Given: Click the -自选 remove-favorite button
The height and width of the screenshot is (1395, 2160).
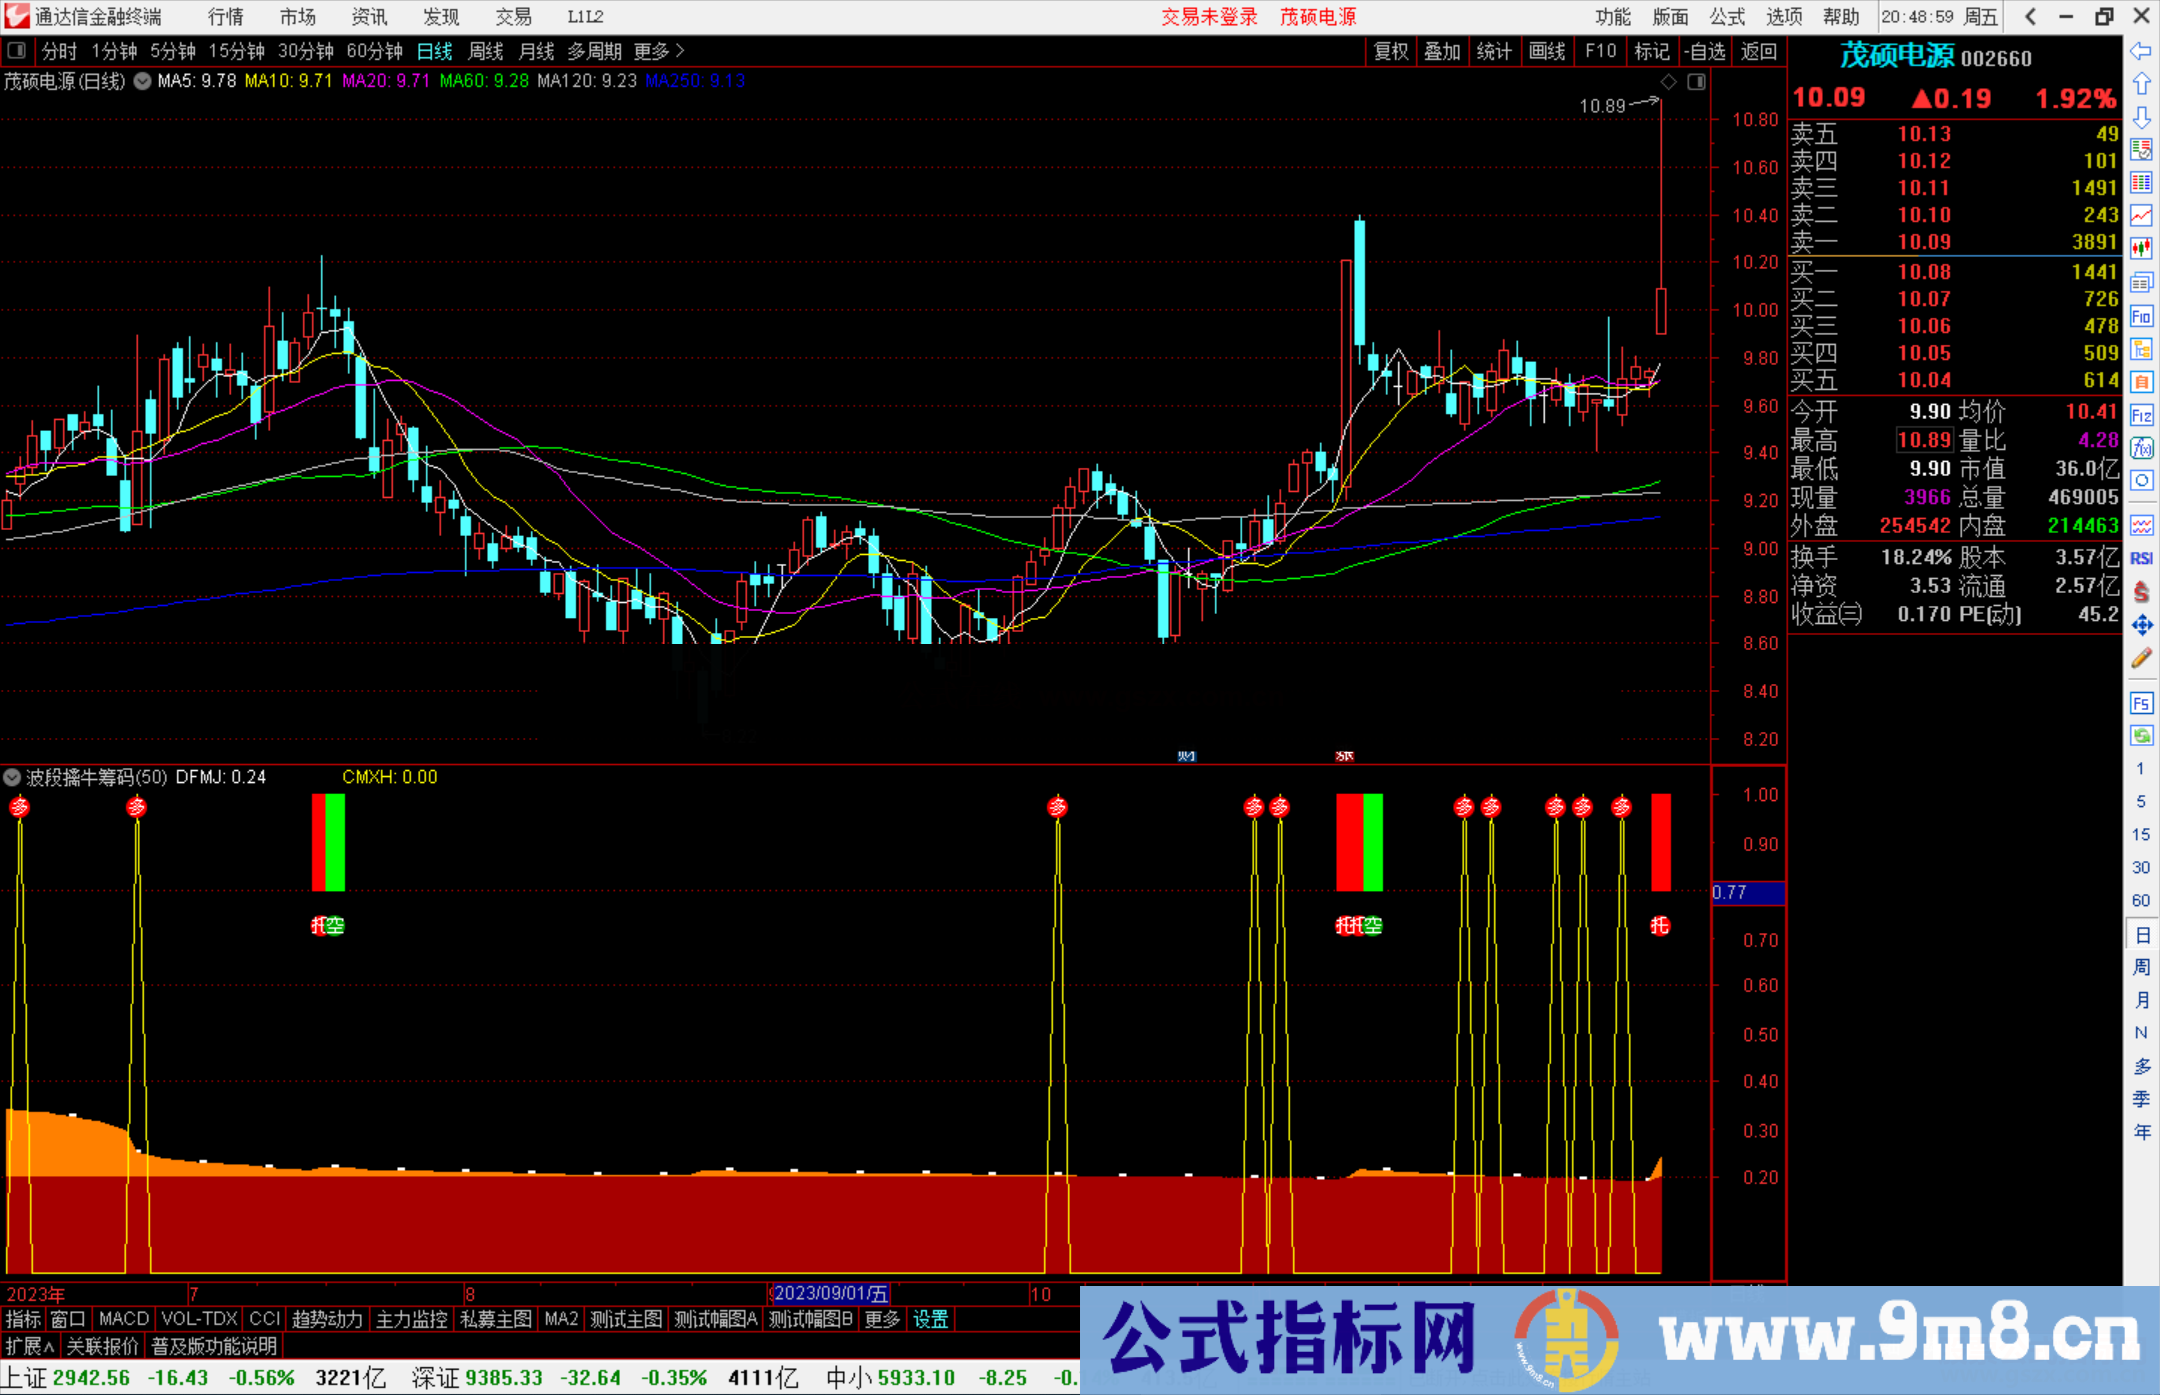Looking at the screenshot, I should click(1705, 51).
